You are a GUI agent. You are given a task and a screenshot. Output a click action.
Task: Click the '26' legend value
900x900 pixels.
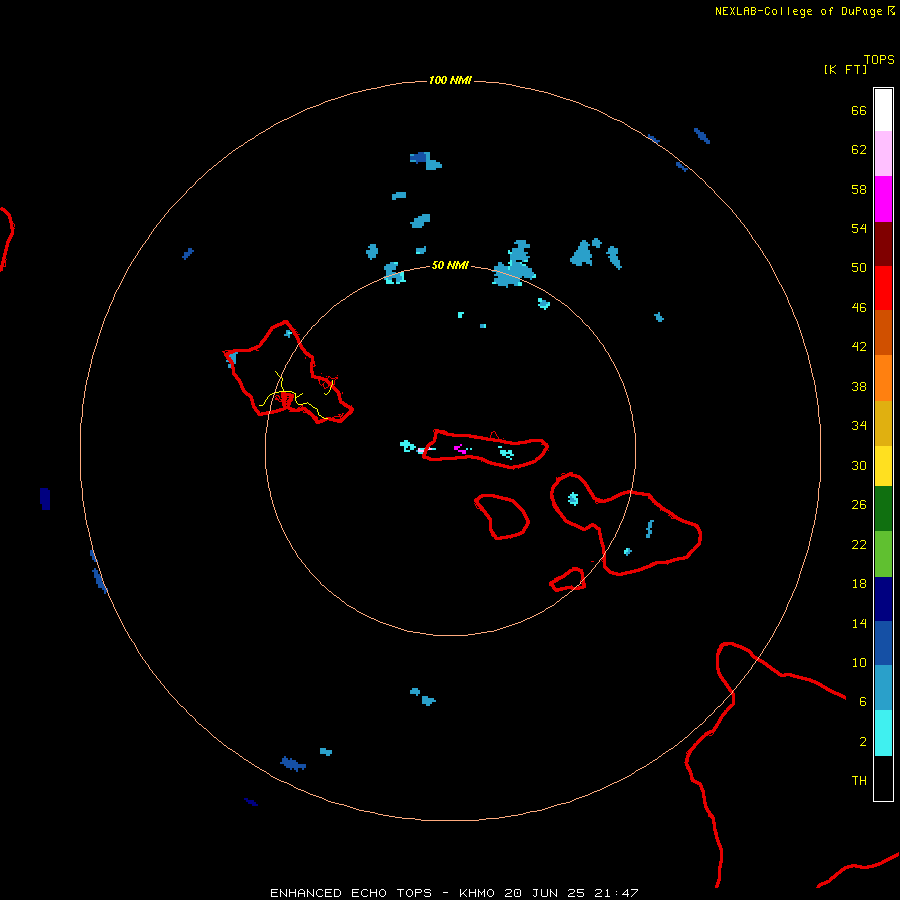click(859, 505)
